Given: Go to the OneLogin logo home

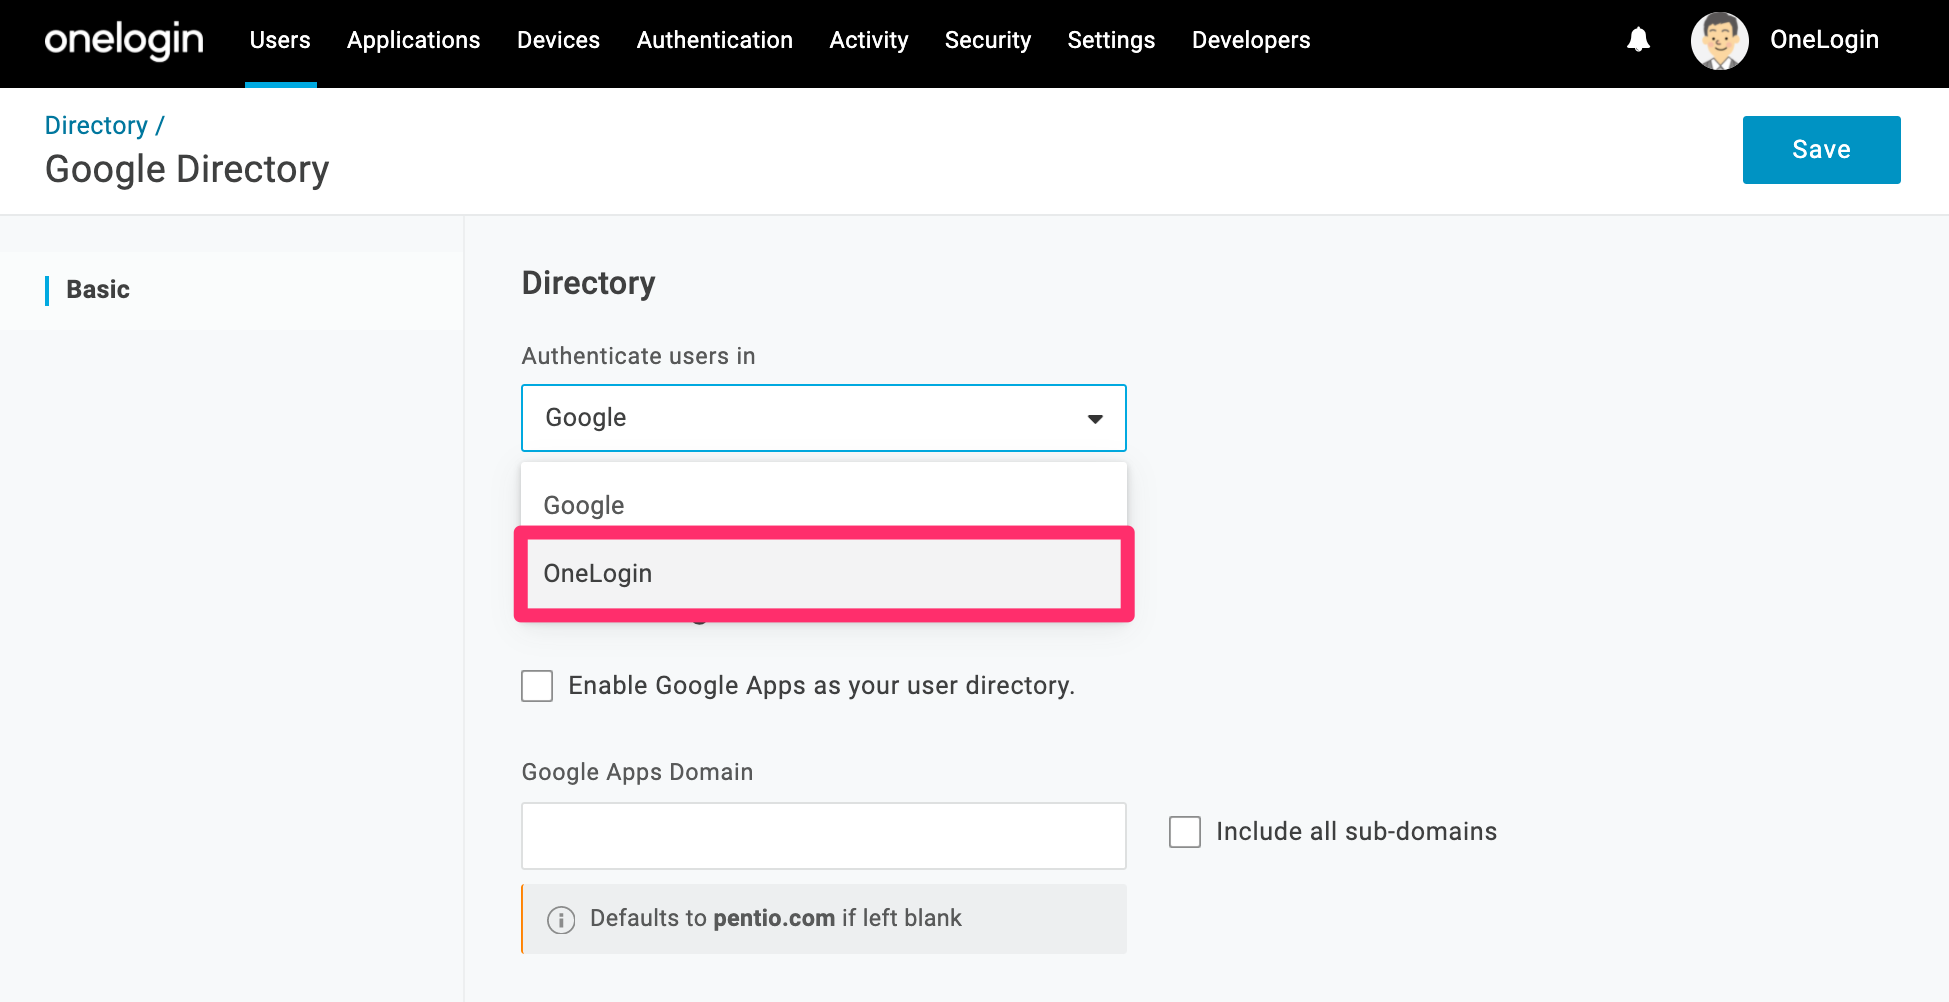Looking at the screenshot, I should (x=124, y=40).
